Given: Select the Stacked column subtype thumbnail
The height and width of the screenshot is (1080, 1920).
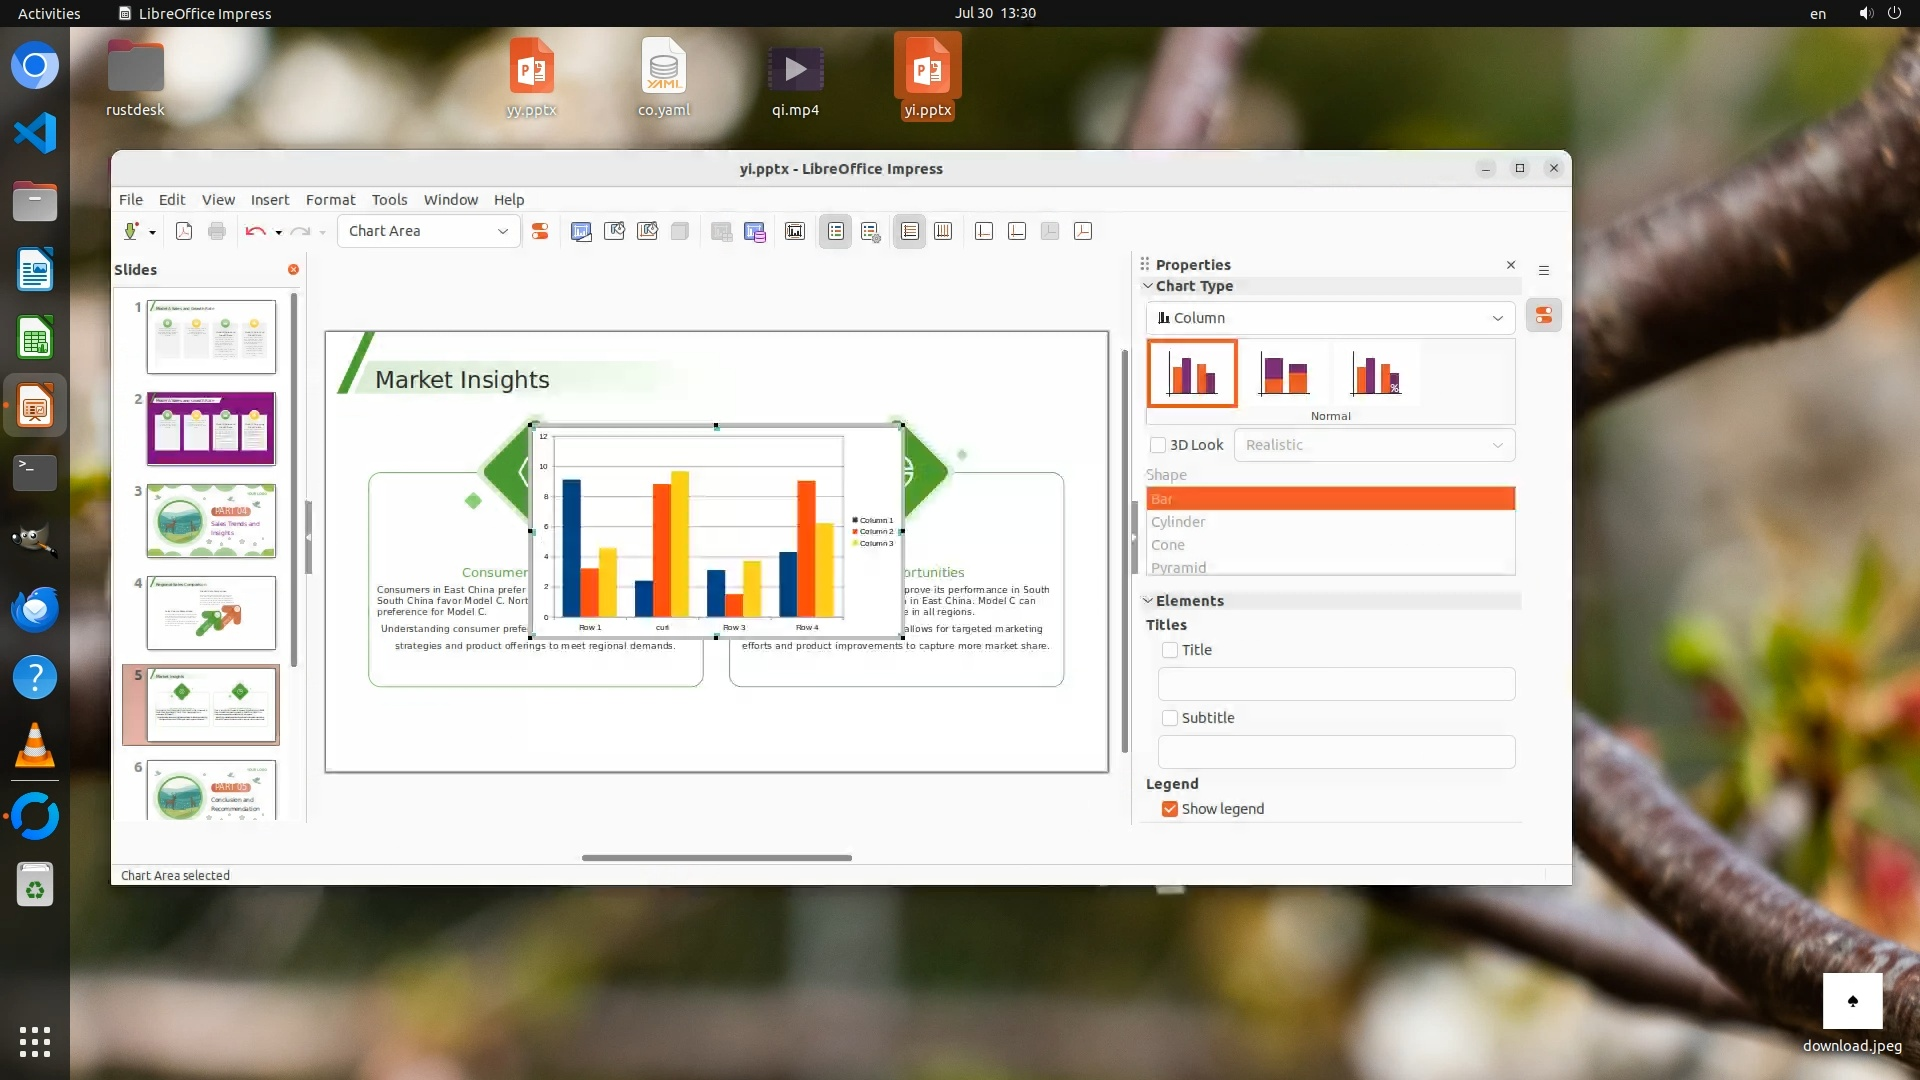Looking at the screenshot, I should [x=1284, y=374].
